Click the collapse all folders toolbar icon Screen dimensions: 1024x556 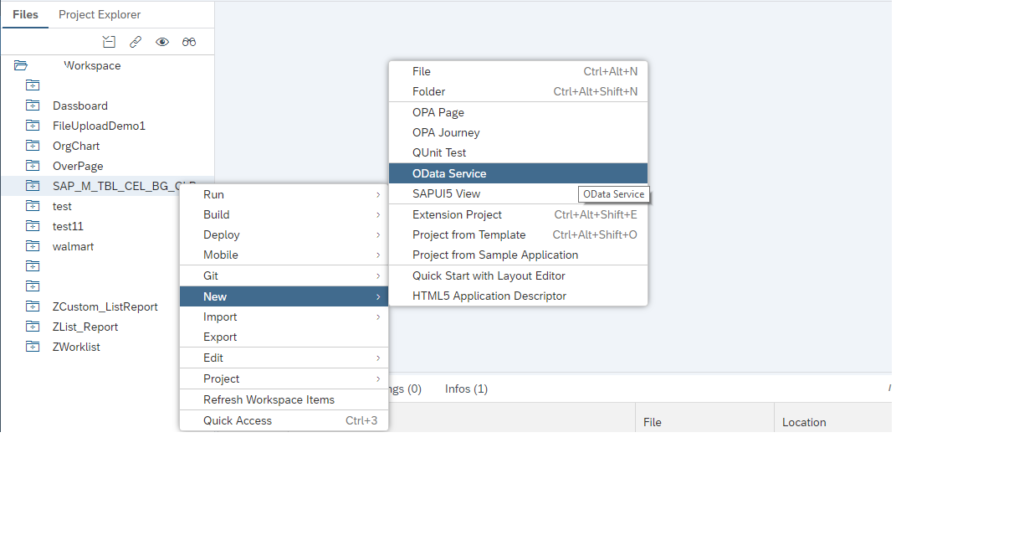point(110,42)
